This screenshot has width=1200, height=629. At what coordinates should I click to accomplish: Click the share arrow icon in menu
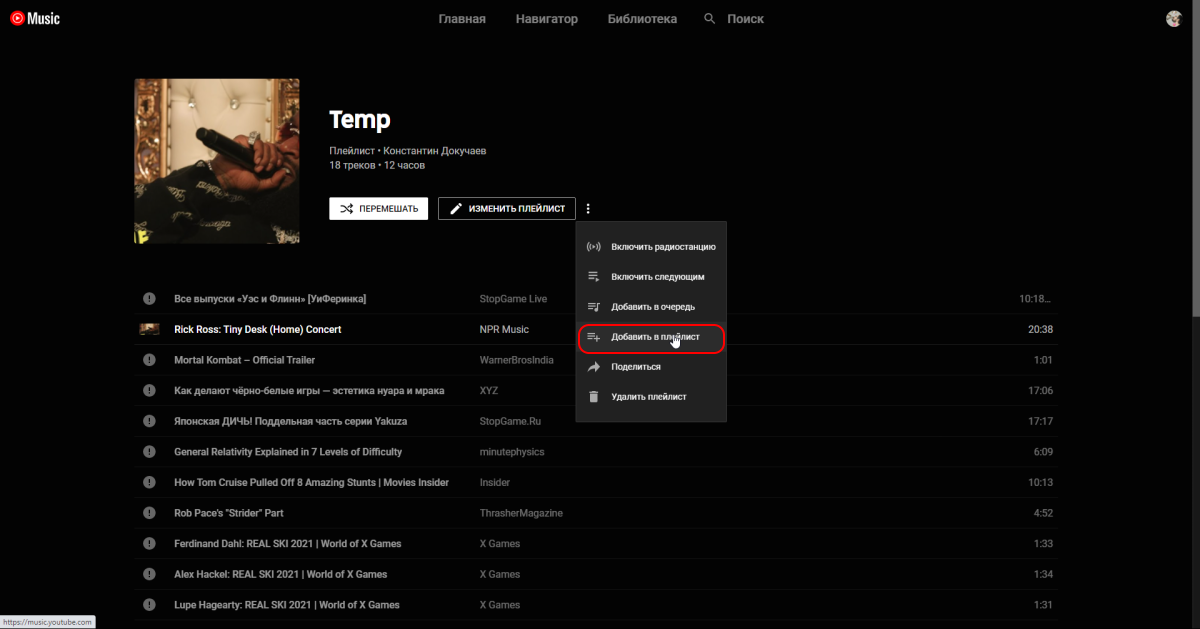pos(593,367)
